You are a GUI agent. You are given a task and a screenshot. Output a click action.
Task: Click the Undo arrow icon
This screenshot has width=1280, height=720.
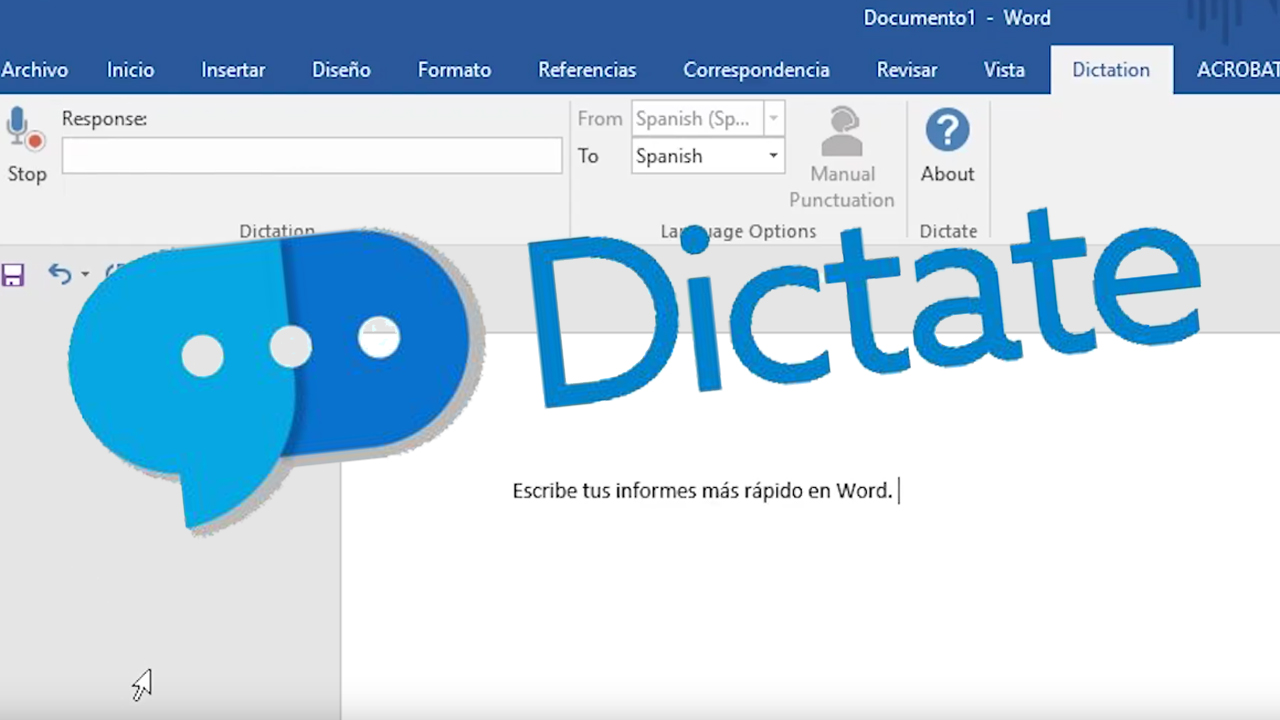[60, 274]
